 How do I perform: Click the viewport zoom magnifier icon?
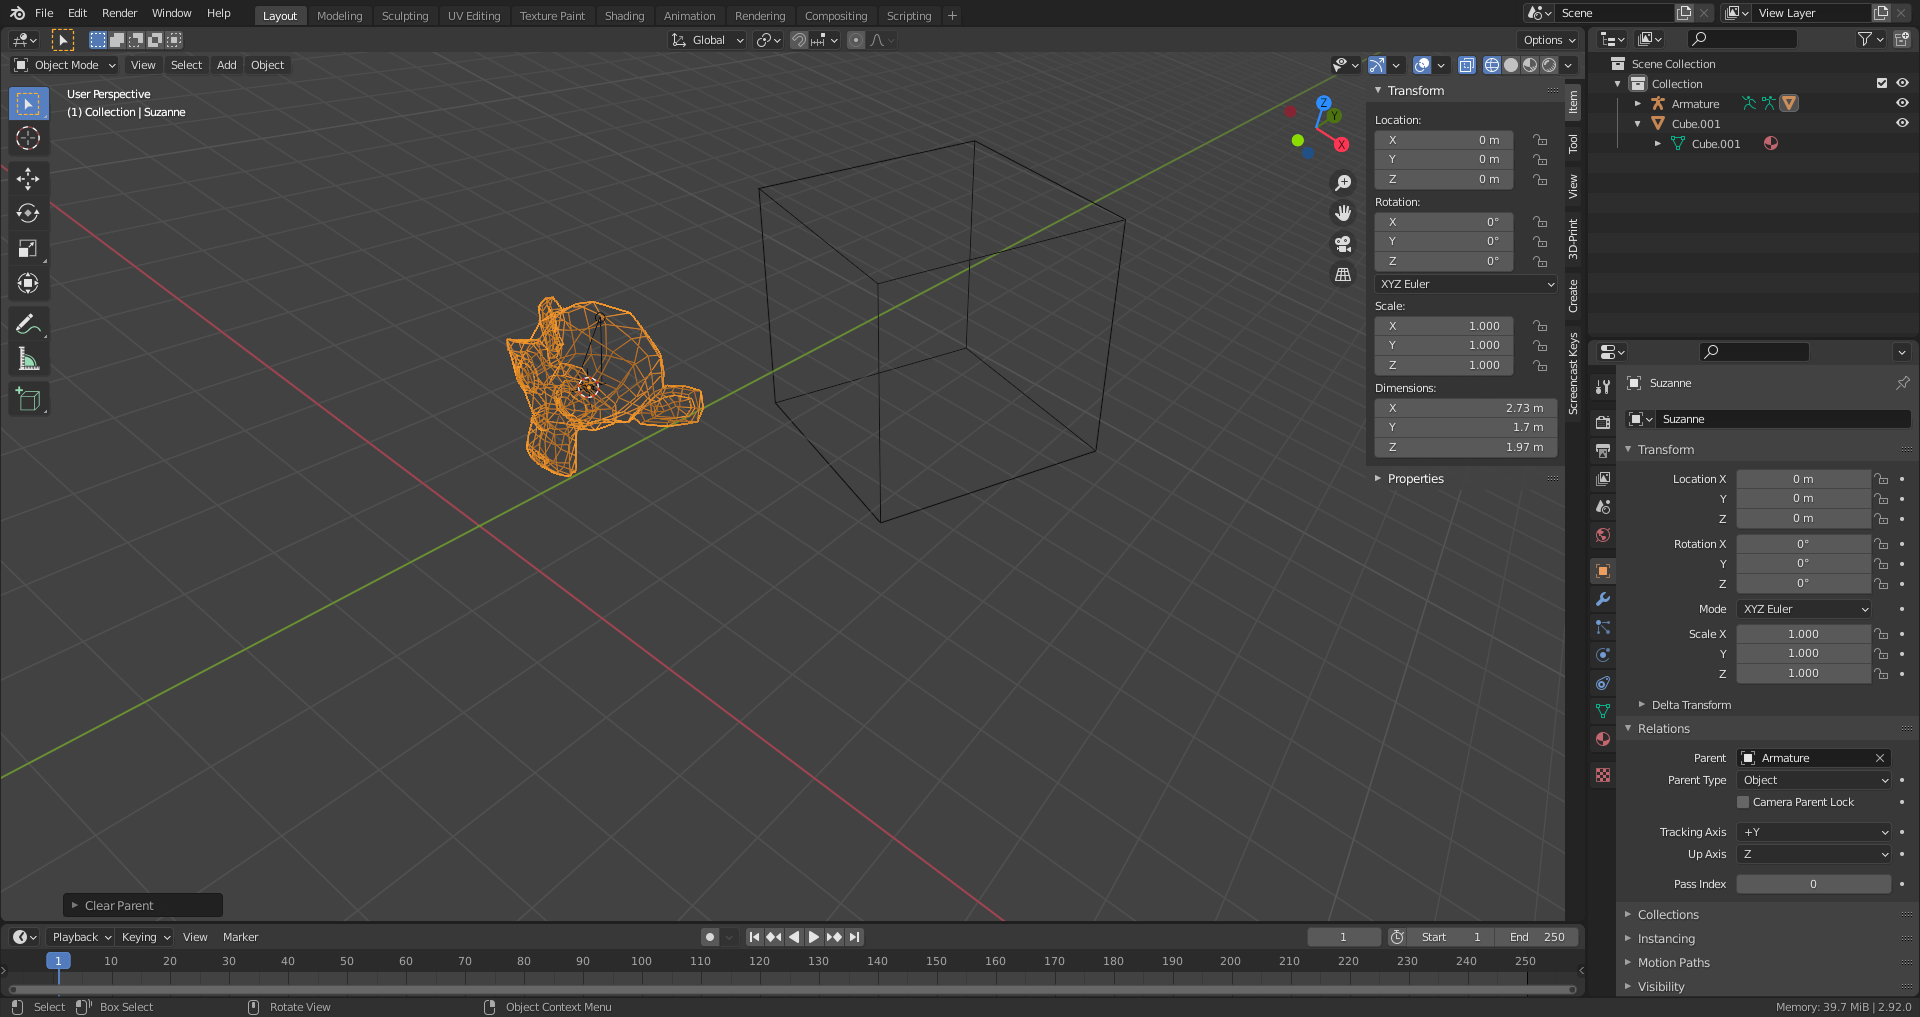coord(1343,183)
